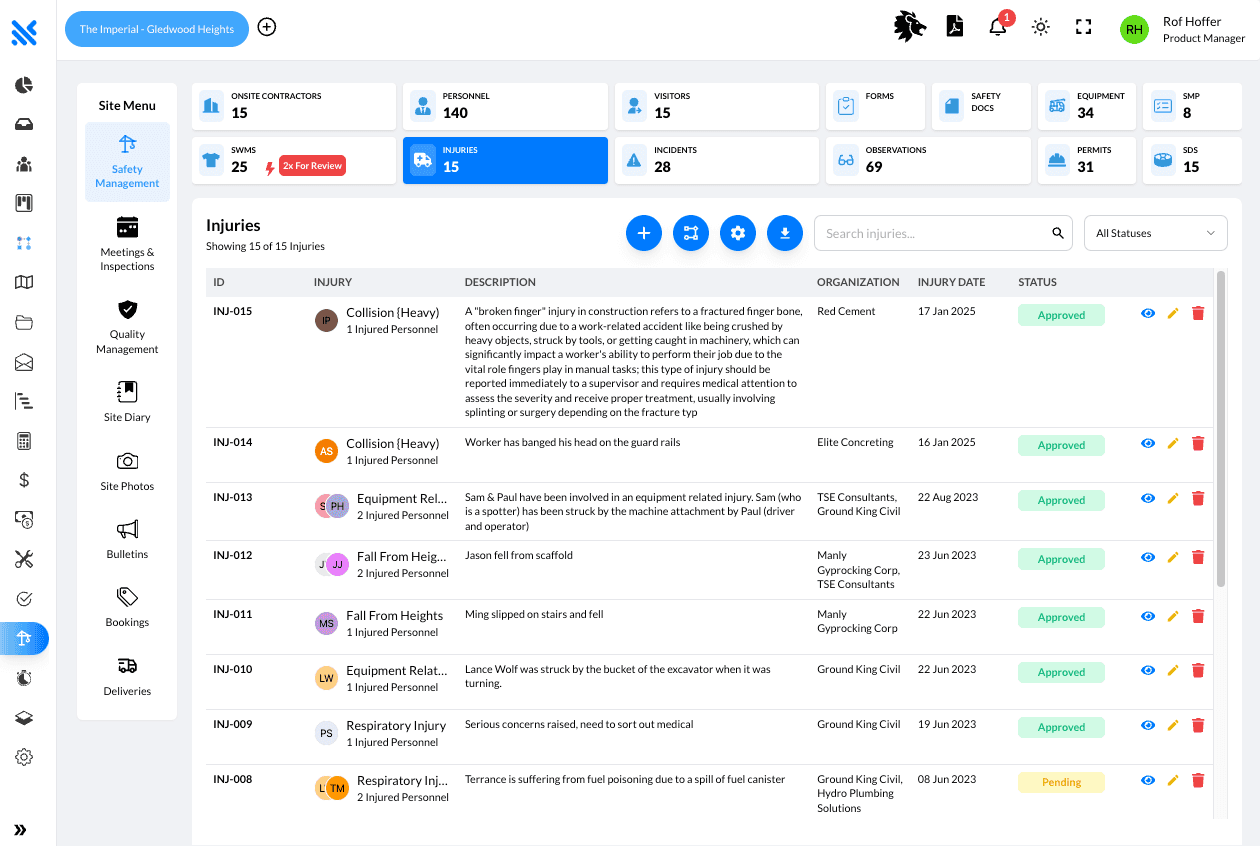Download the injuries list
The height and width of the screenshot is (846, 1260).
(x=785, y=233)
